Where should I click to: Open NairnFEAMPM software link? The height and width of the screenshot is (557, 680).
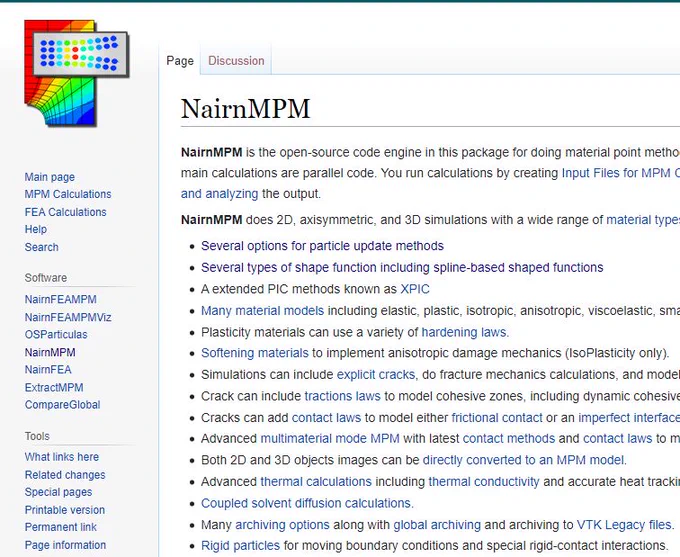(60, 299)
